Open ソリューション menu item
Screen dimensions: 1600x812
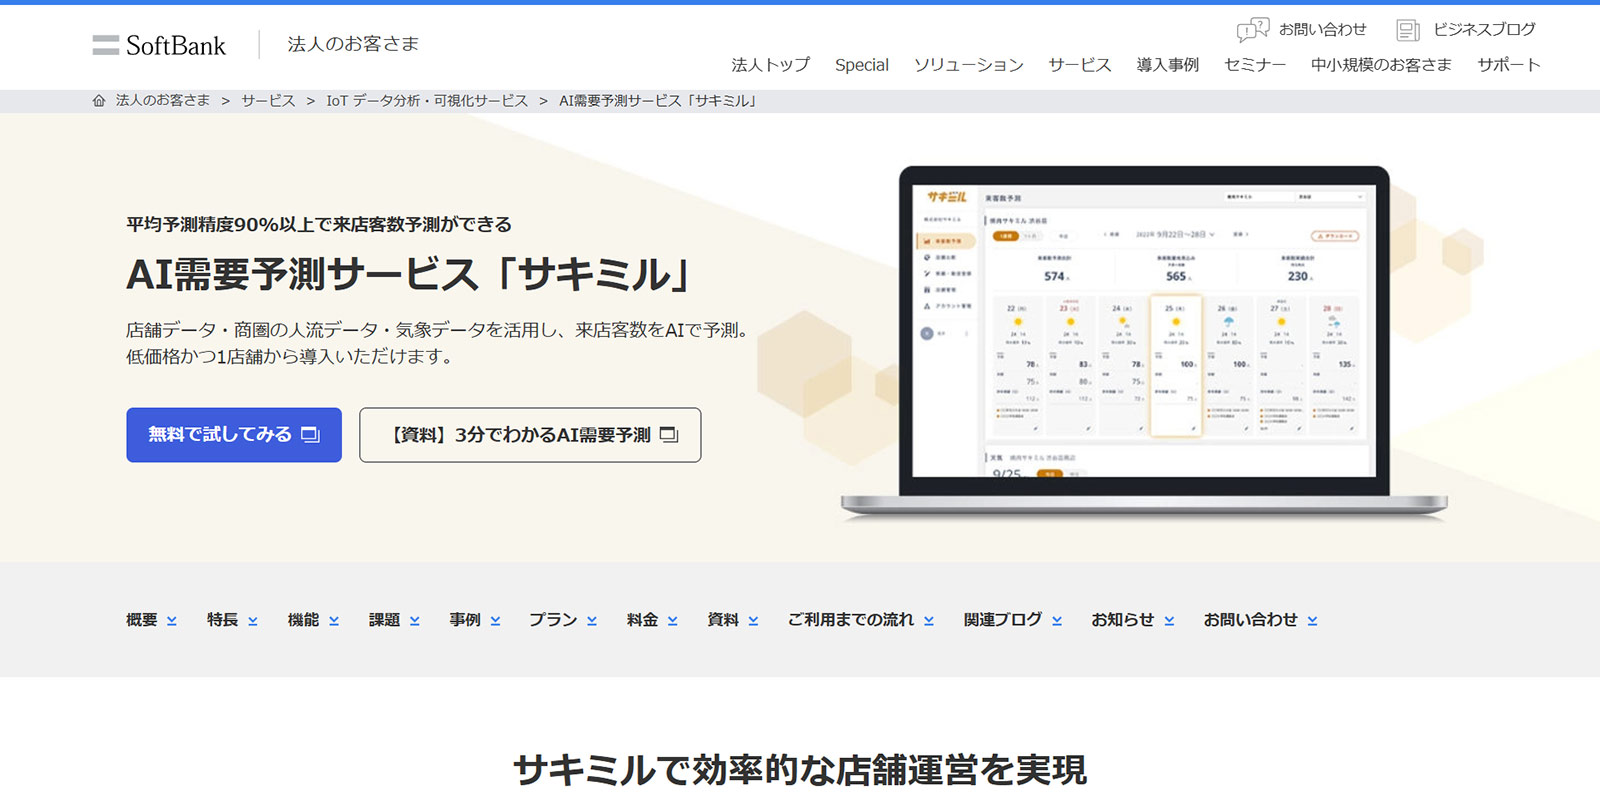tap(968, 65)
